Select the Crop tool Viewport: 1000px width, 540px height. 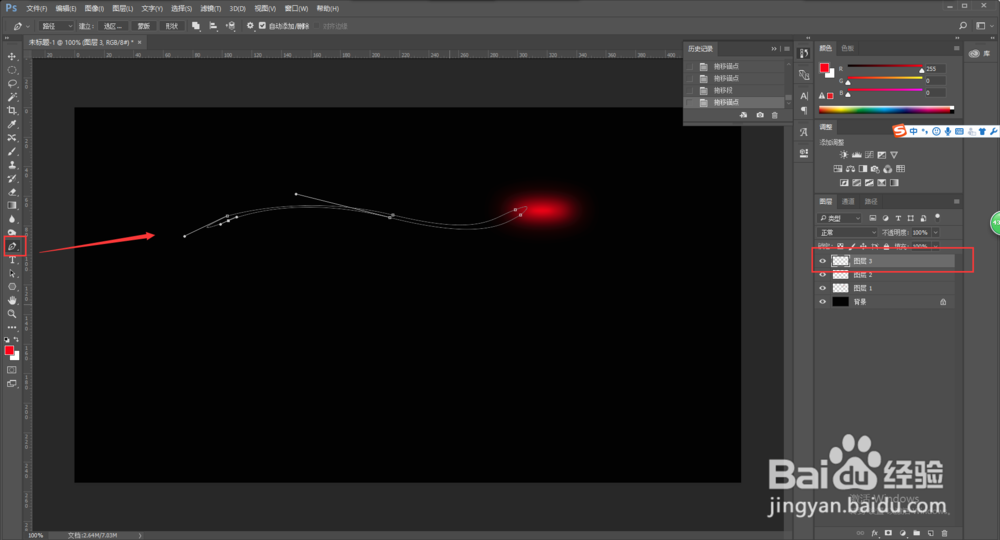coord(11,110)
